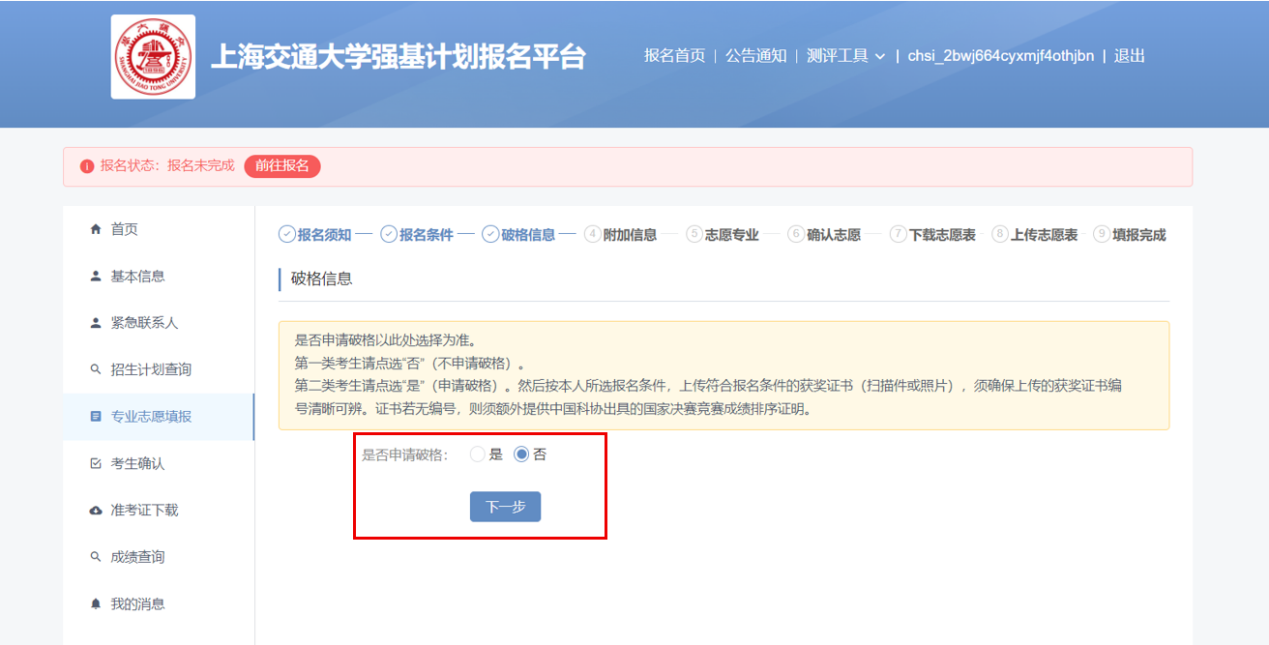Open 成绩查询 in the sidebar

137,557
